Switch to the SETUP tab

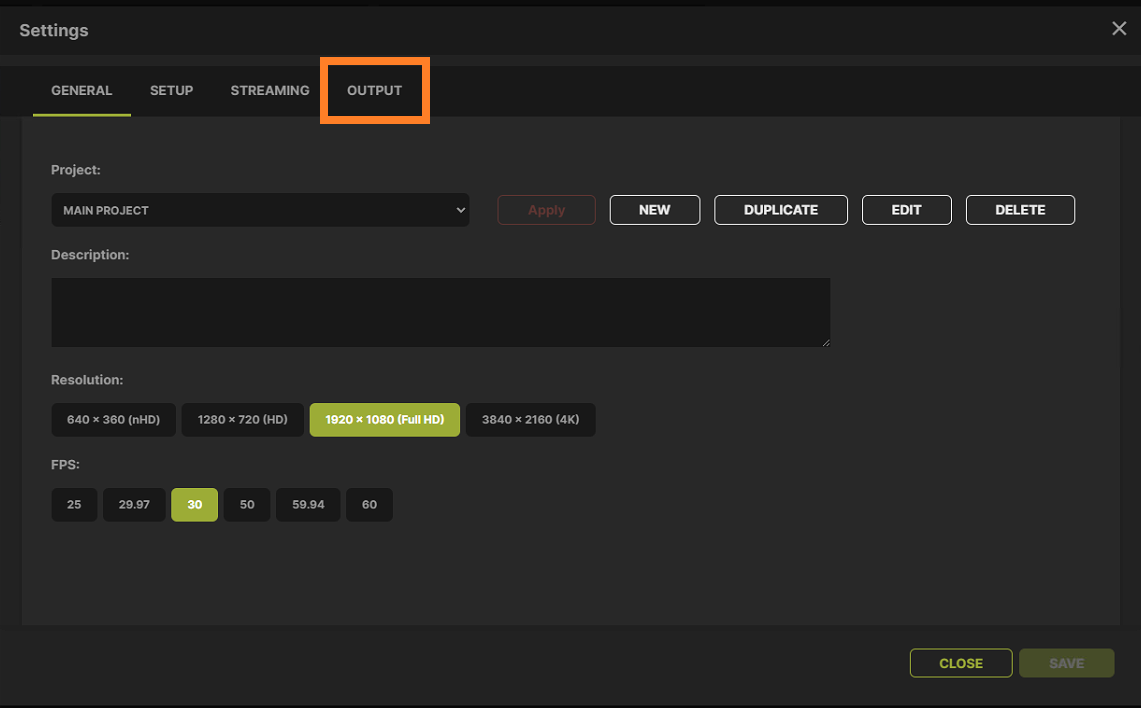click(171, 90)
